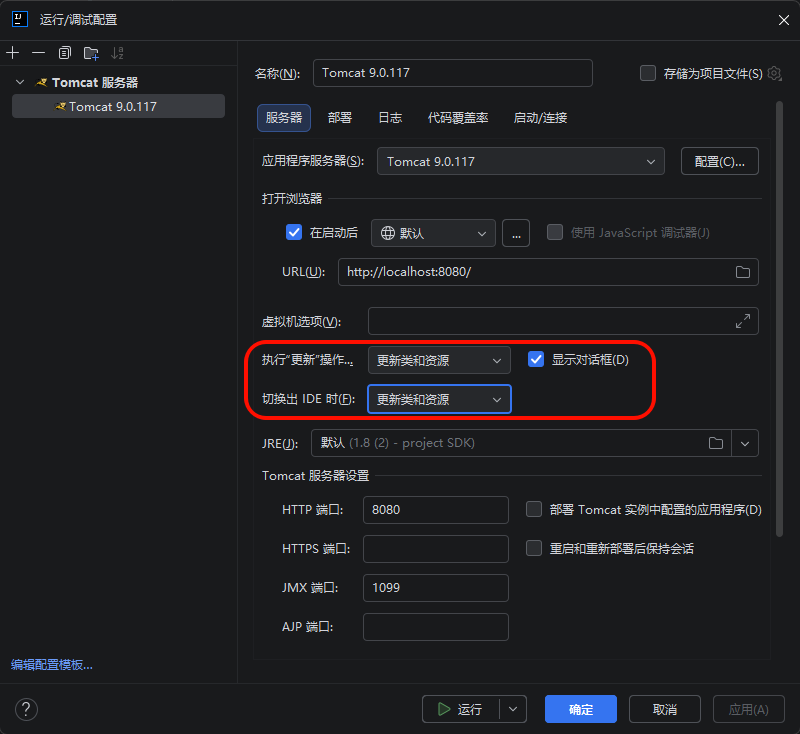Viewport: 800px width, 734px height.
Task: Expand the VM options field editor
Action: [742, 321]
